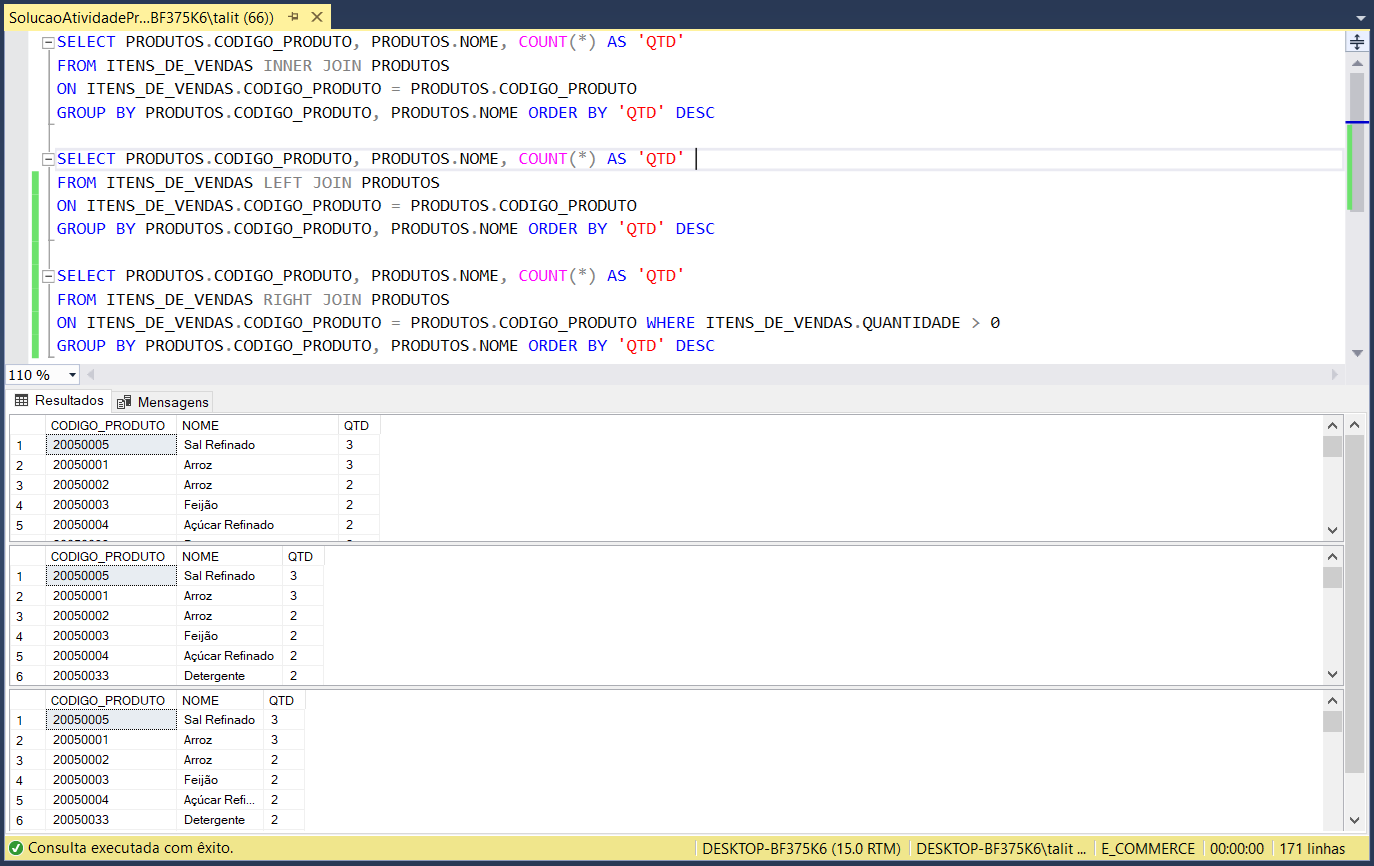Screen dimensions: 1374x866
Task: Click the outer results pane scroll-up arrow
Action: [1355, 424]
